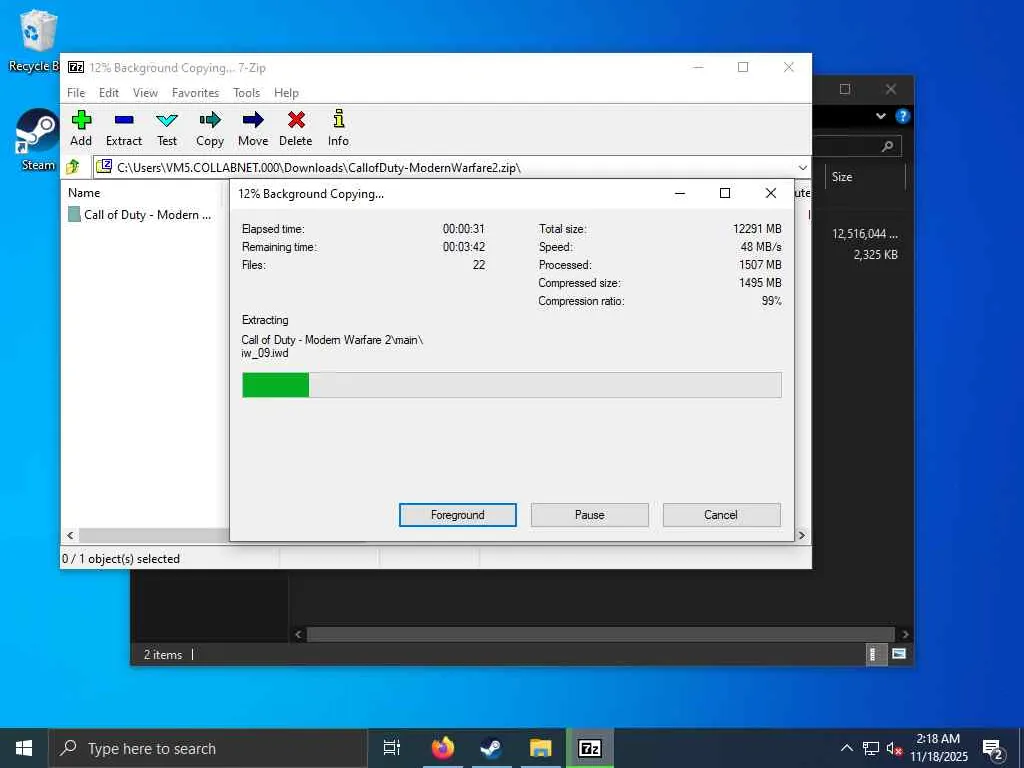Expand the 7-Zip address bar dropdown

coord(803,167)
